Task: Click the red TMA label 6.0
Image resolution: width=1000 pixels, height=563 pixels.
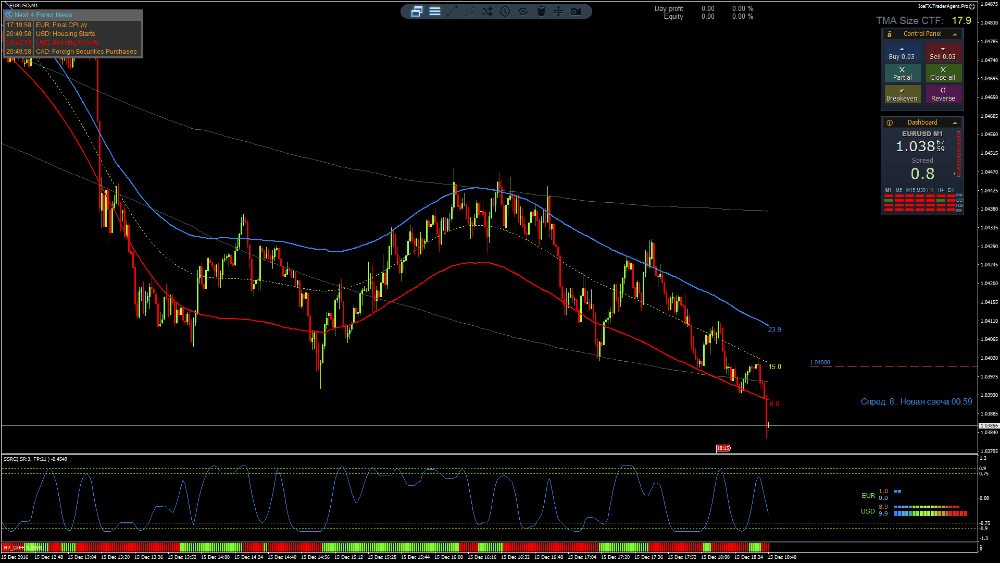Action: click(774, 404)
